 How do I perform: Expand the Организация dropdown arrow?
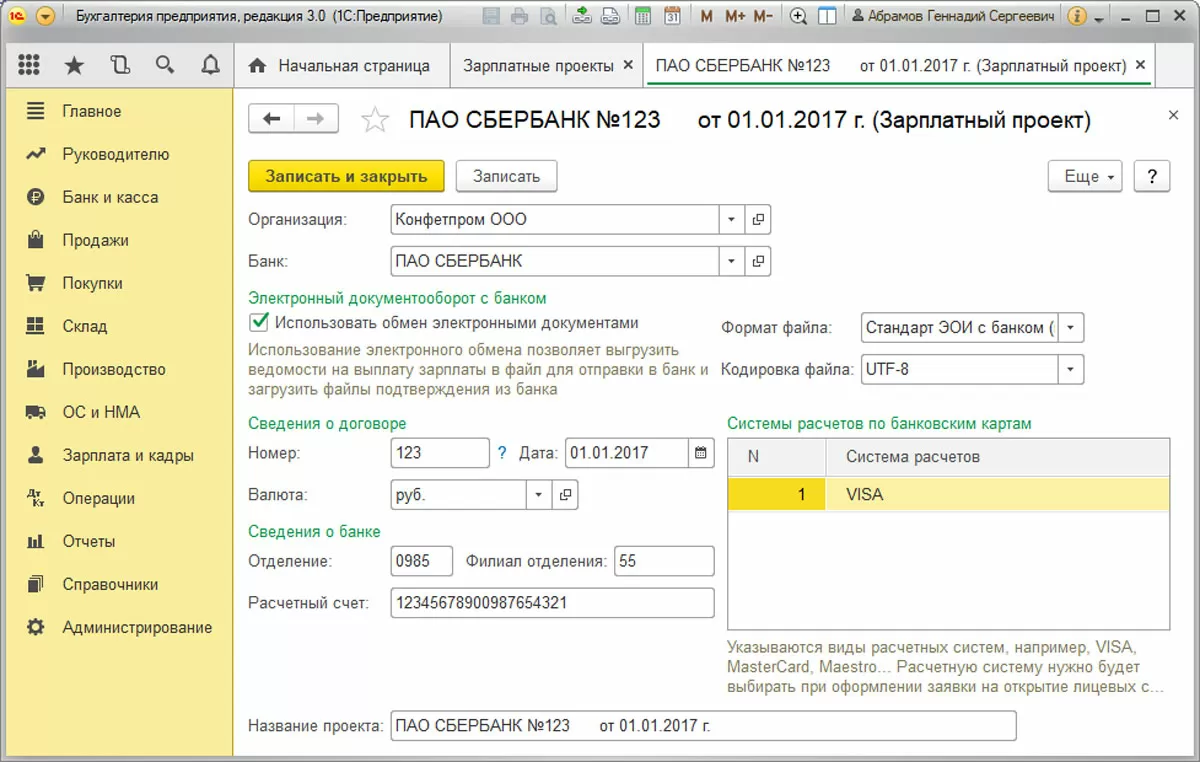(731, 219)
